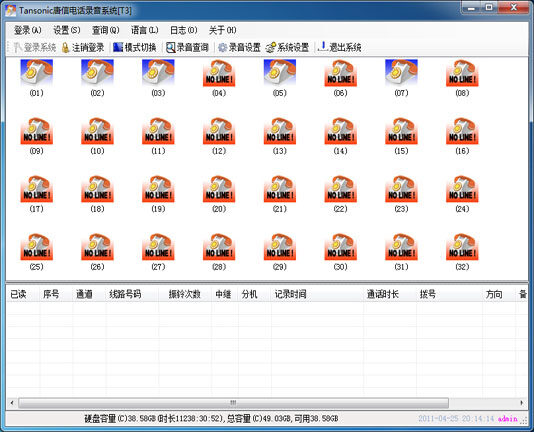Click the 模式切换 toolbar button

(135, 47)
